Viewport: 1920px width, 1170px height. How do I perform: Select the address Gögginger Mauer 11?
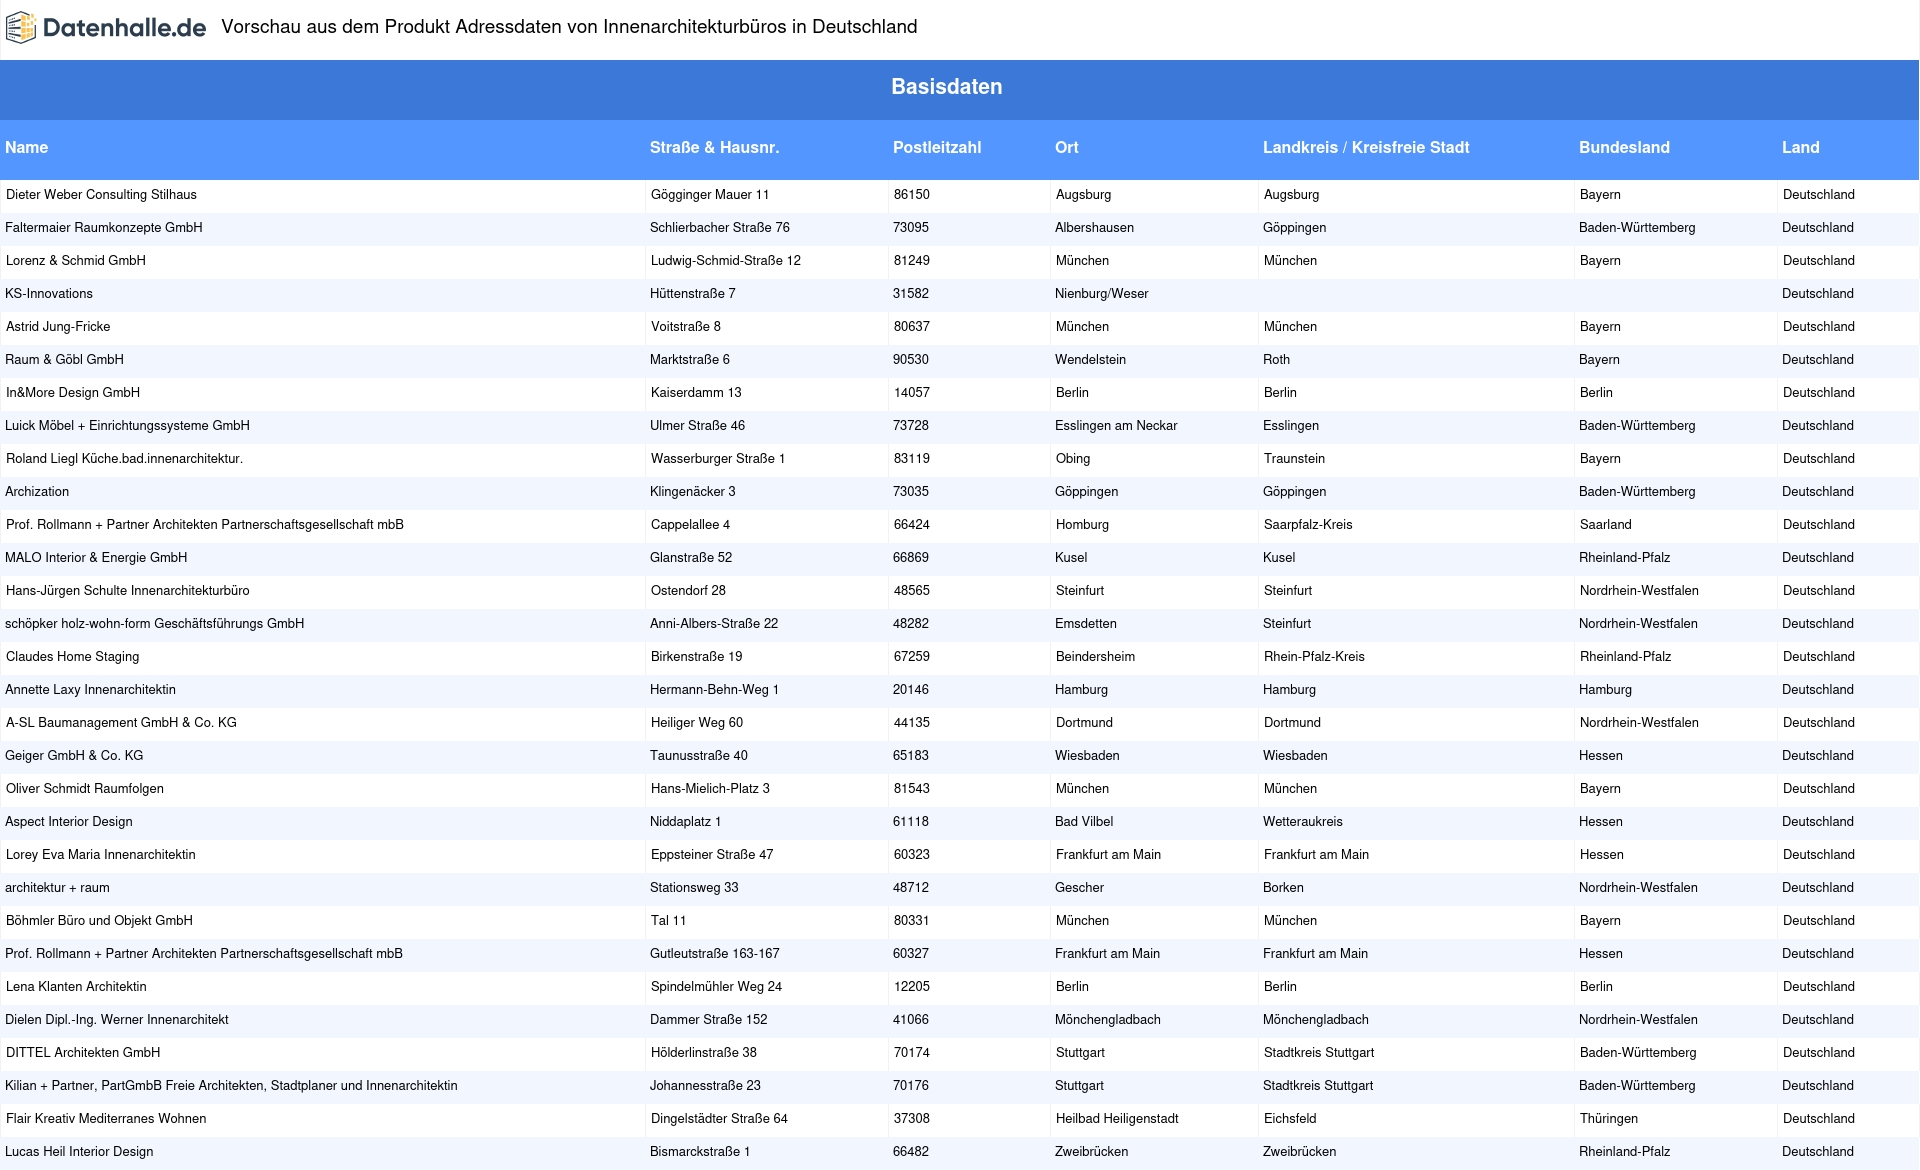(710, 195)
